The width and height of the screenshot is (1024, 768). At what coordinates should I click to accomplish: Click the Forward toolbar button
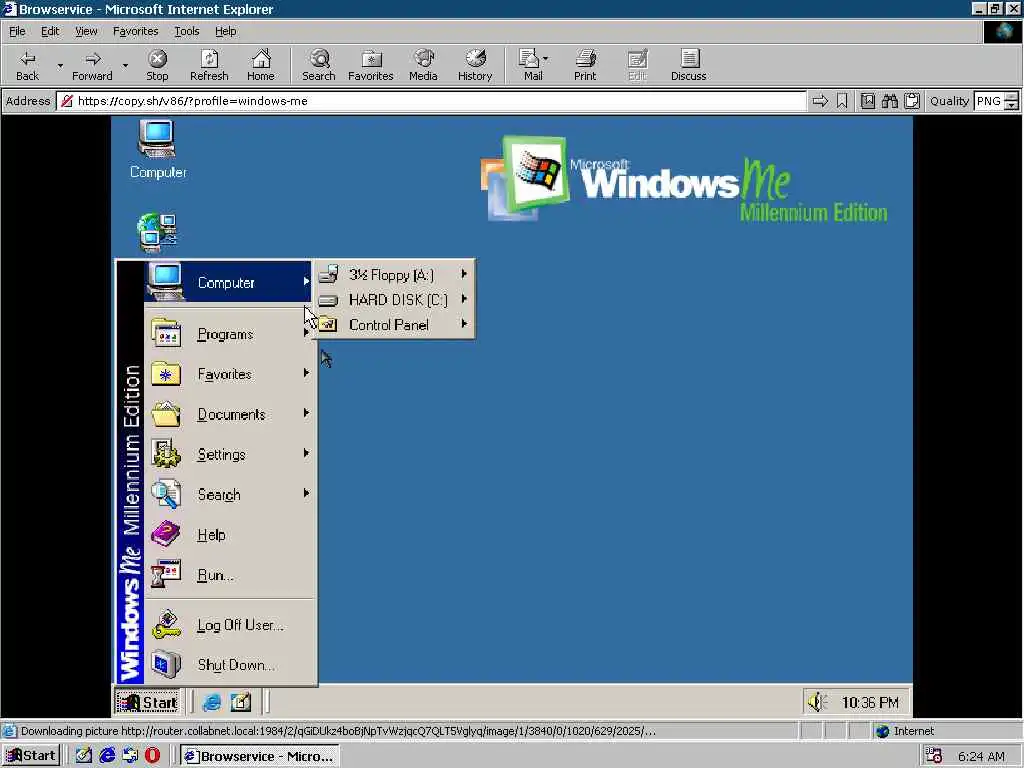pos(92,65)
